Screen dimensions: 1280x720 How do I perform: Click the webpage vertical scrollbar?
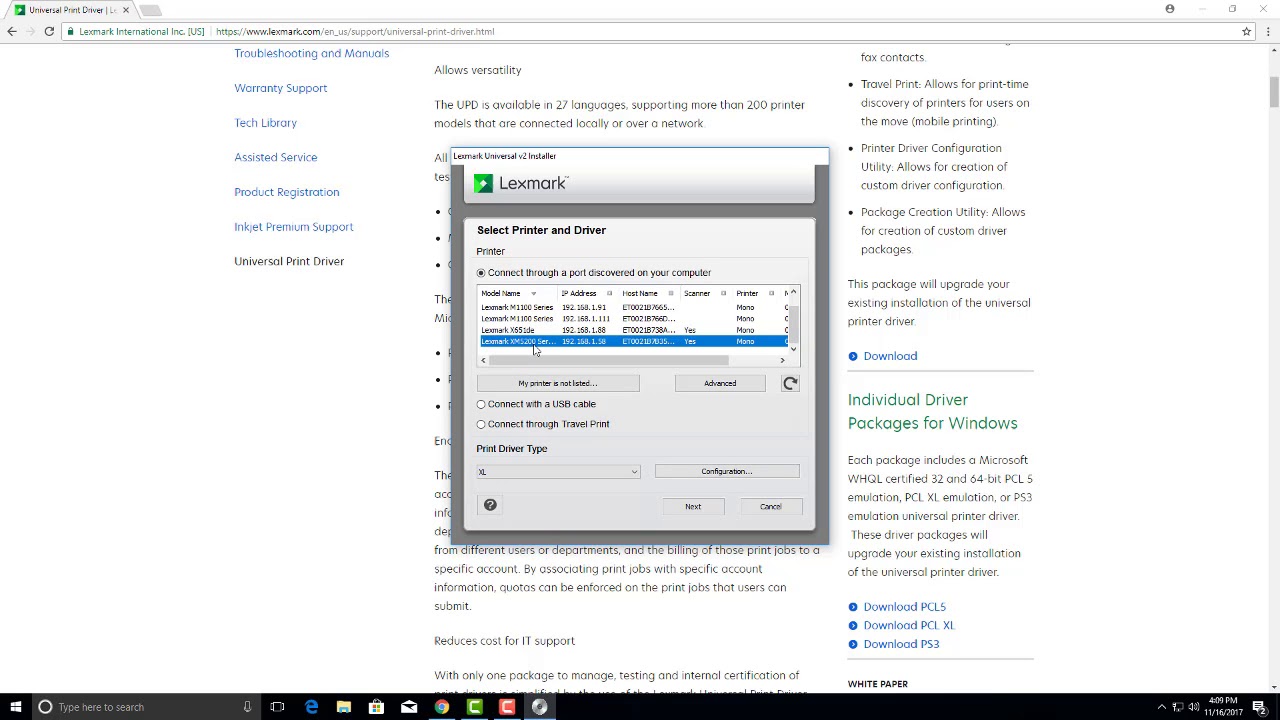tap(1274, 90)
